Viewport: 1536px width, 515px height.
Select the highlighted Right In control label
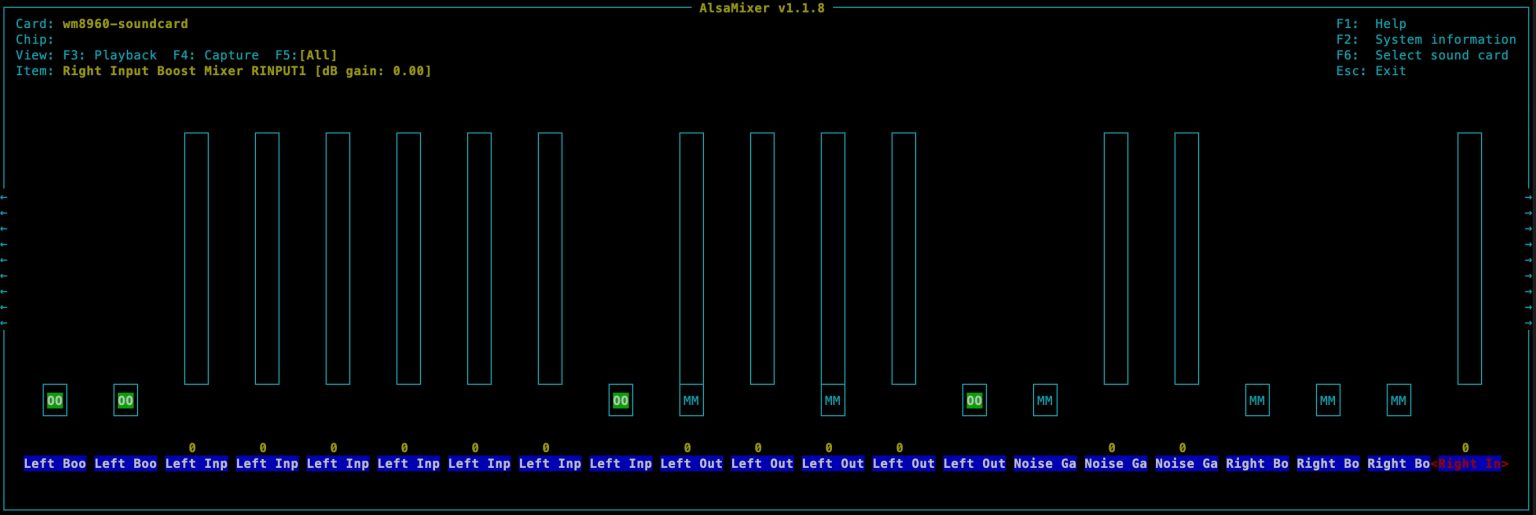[x=1468, y=464]
